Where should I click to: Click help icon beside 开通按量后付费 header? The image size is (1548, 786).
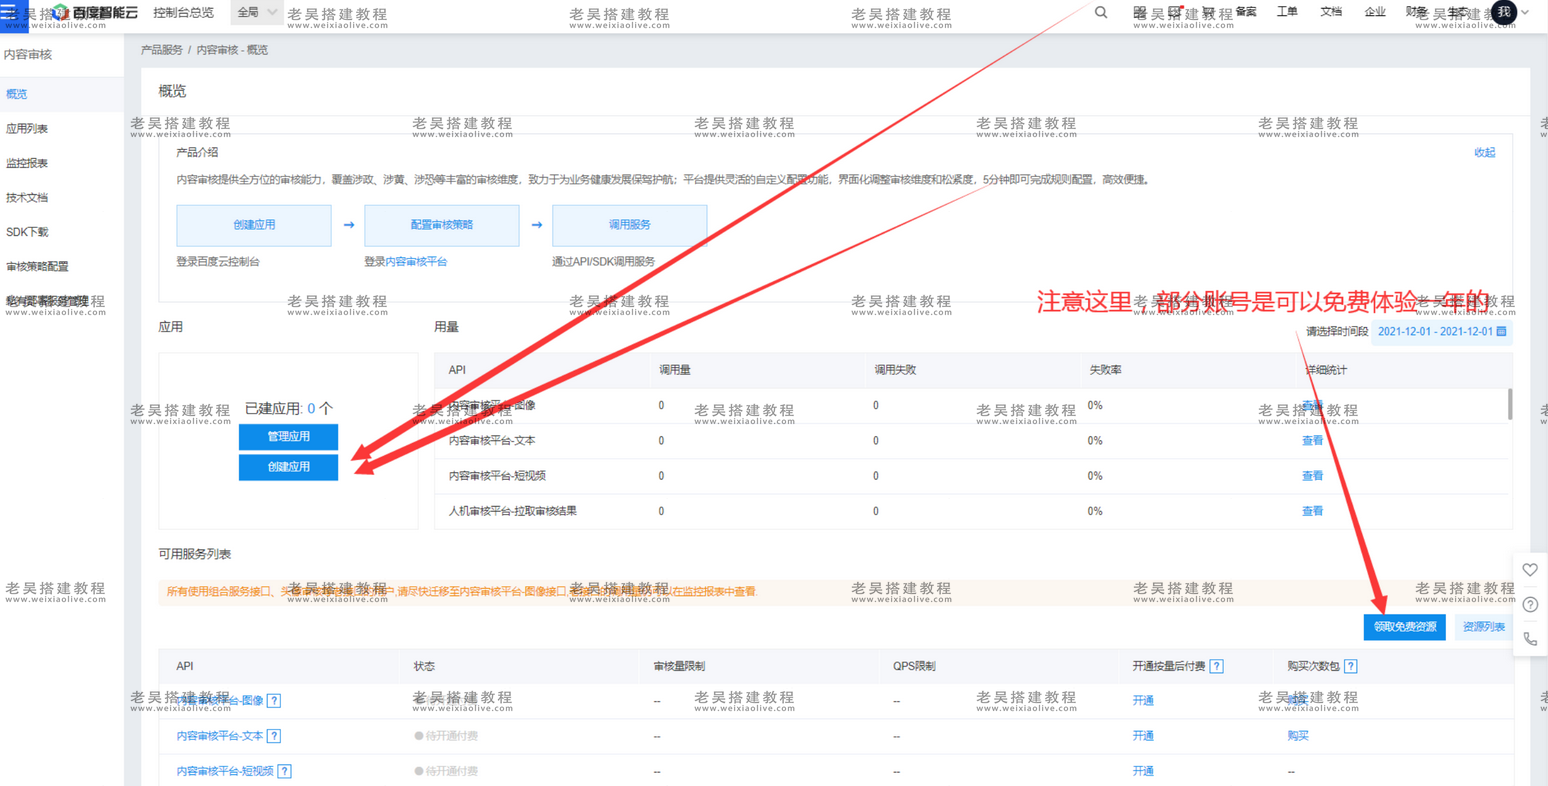click(x=1217, y=666)
